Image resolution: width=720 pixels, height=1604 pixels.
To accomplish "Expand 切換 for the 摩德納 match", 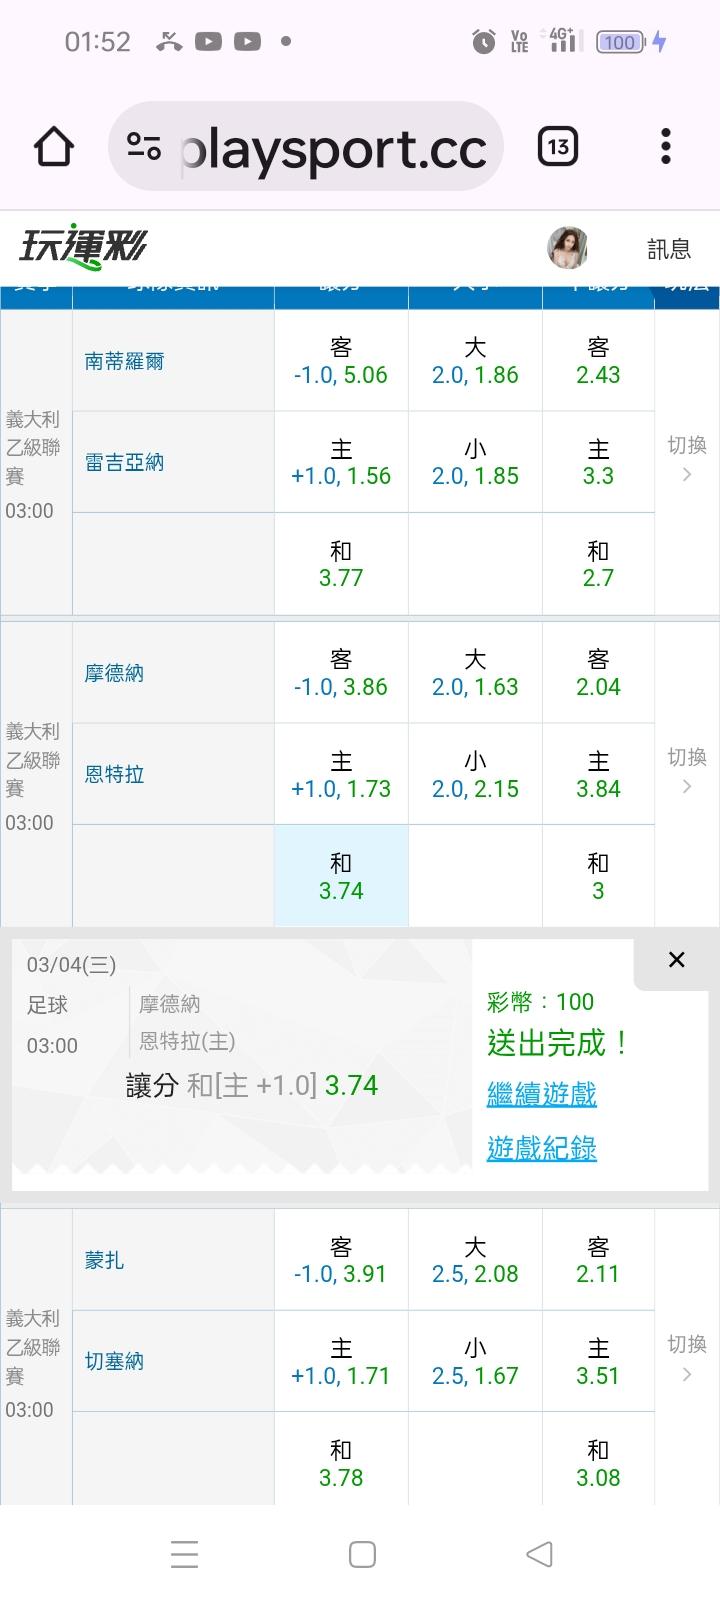I will pos(687,770).
